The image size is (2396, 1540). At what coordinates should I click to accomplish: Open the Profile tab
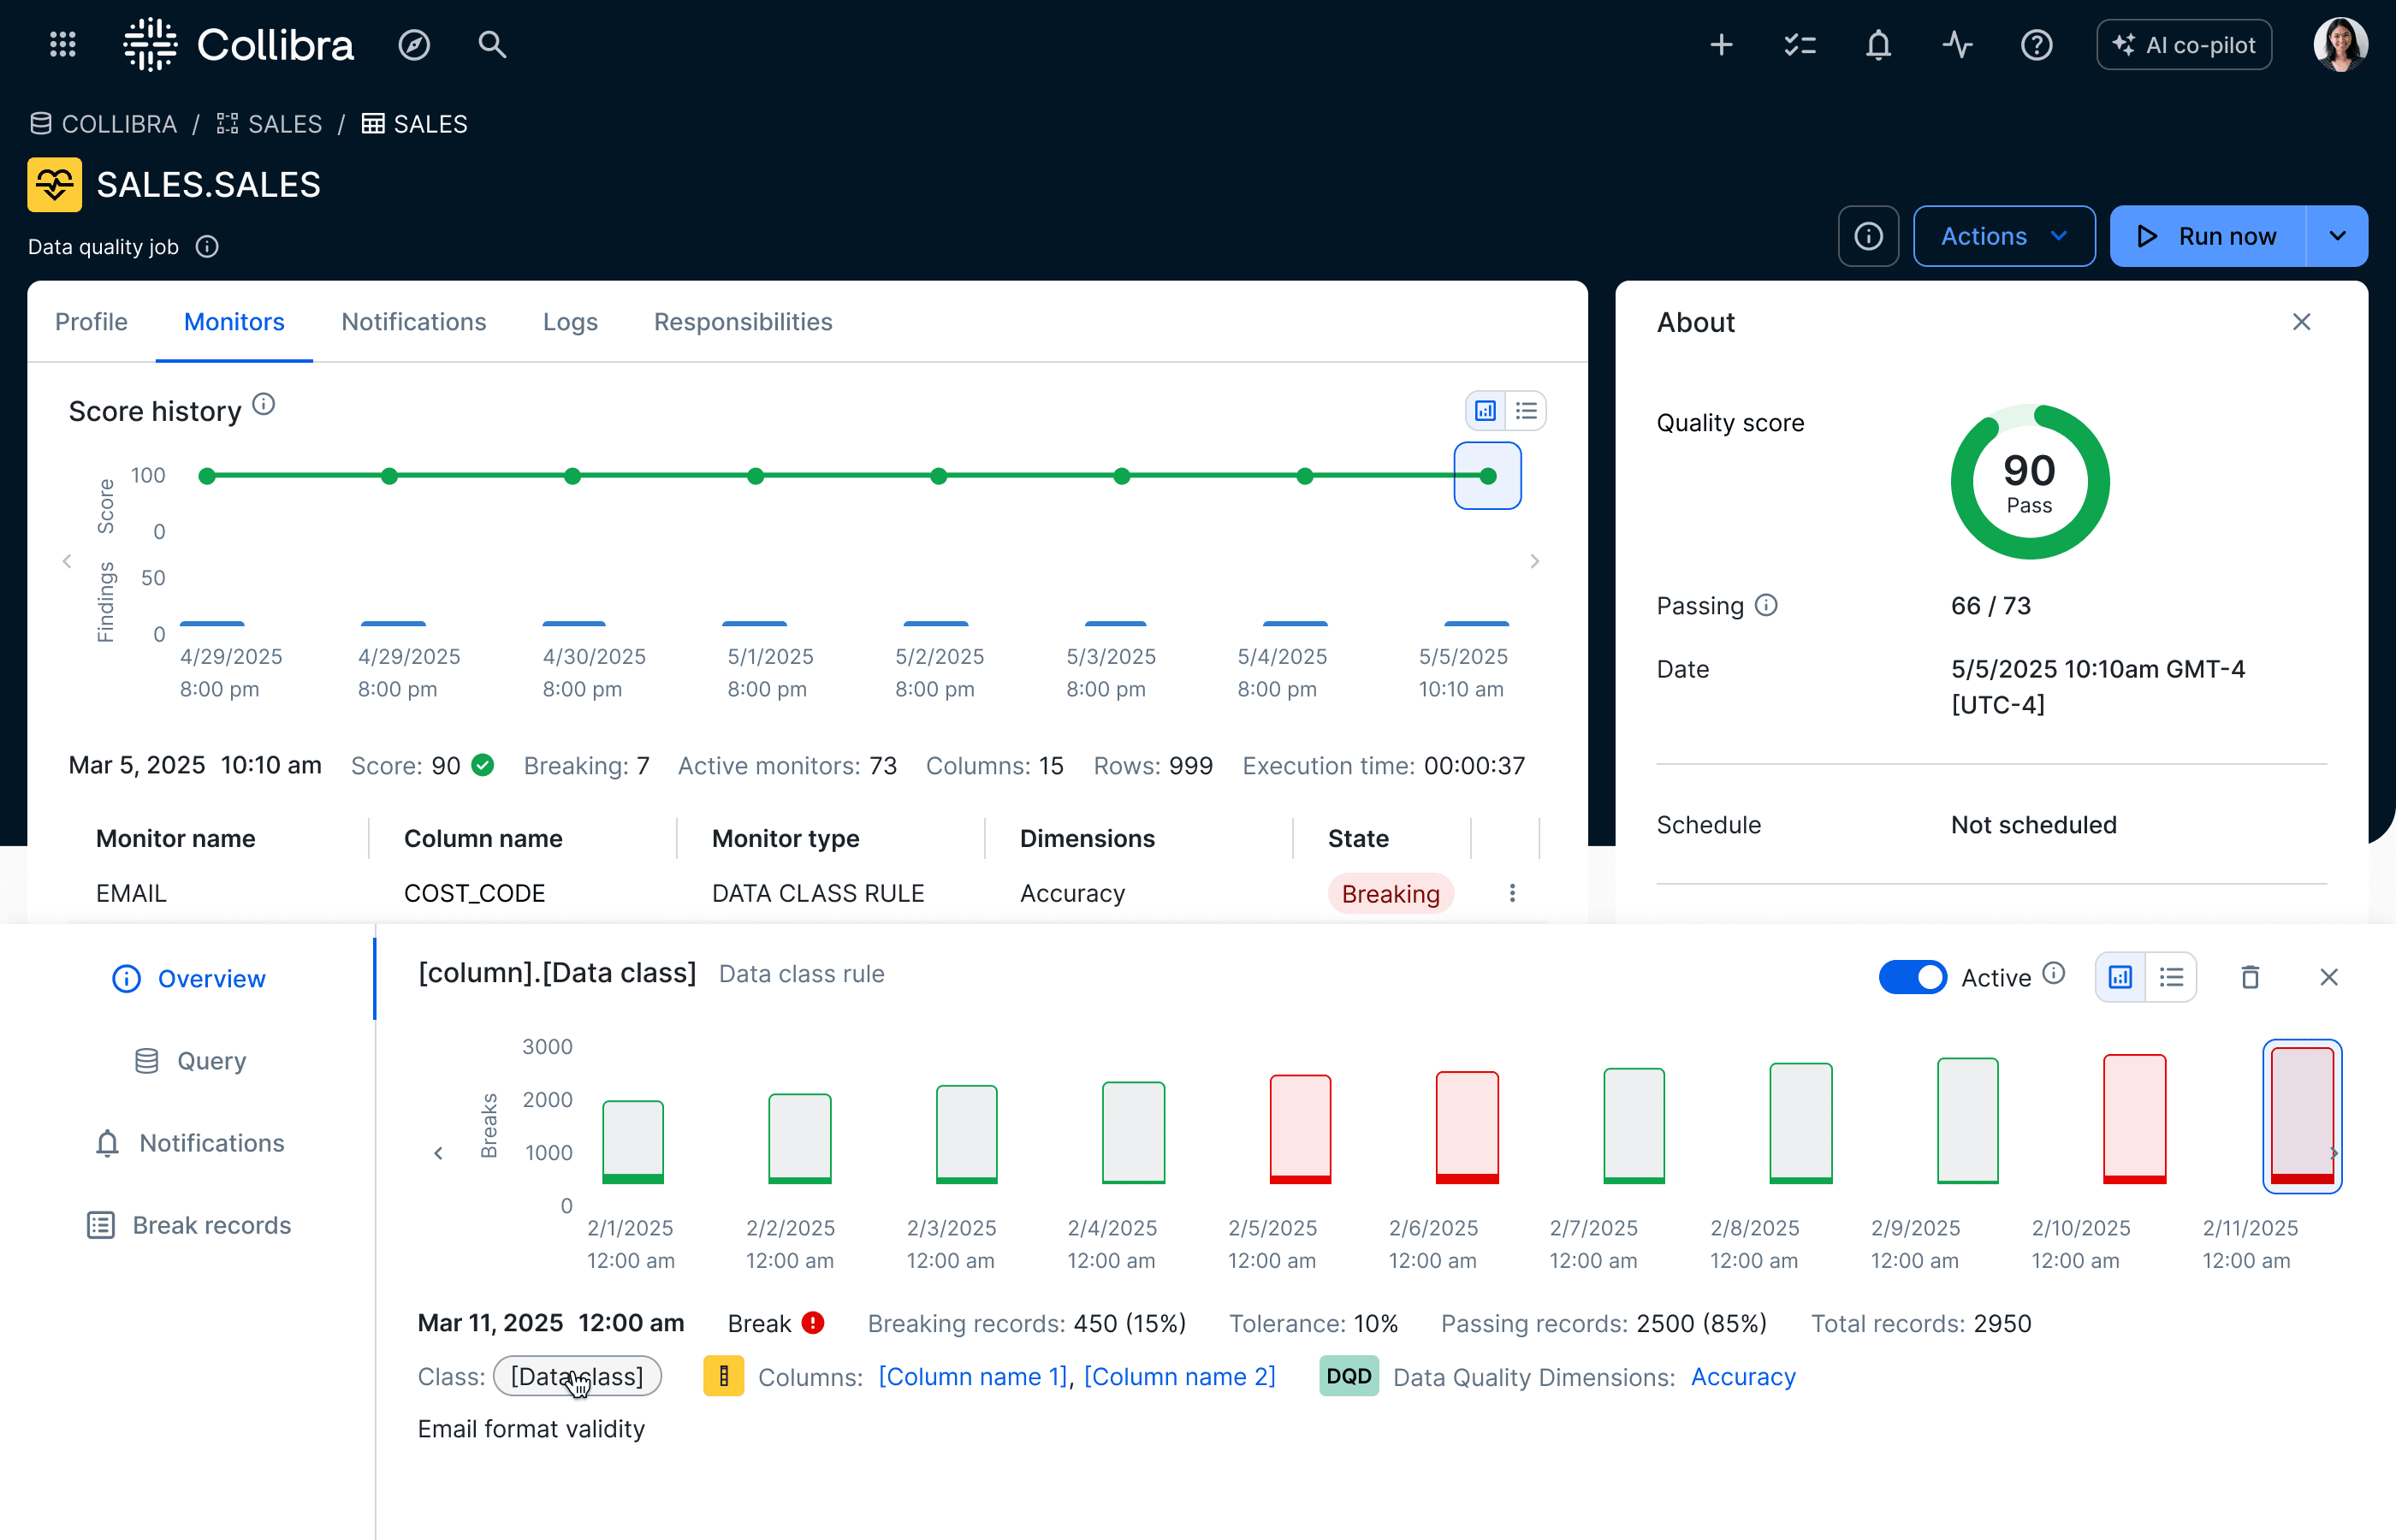point(91,322)
